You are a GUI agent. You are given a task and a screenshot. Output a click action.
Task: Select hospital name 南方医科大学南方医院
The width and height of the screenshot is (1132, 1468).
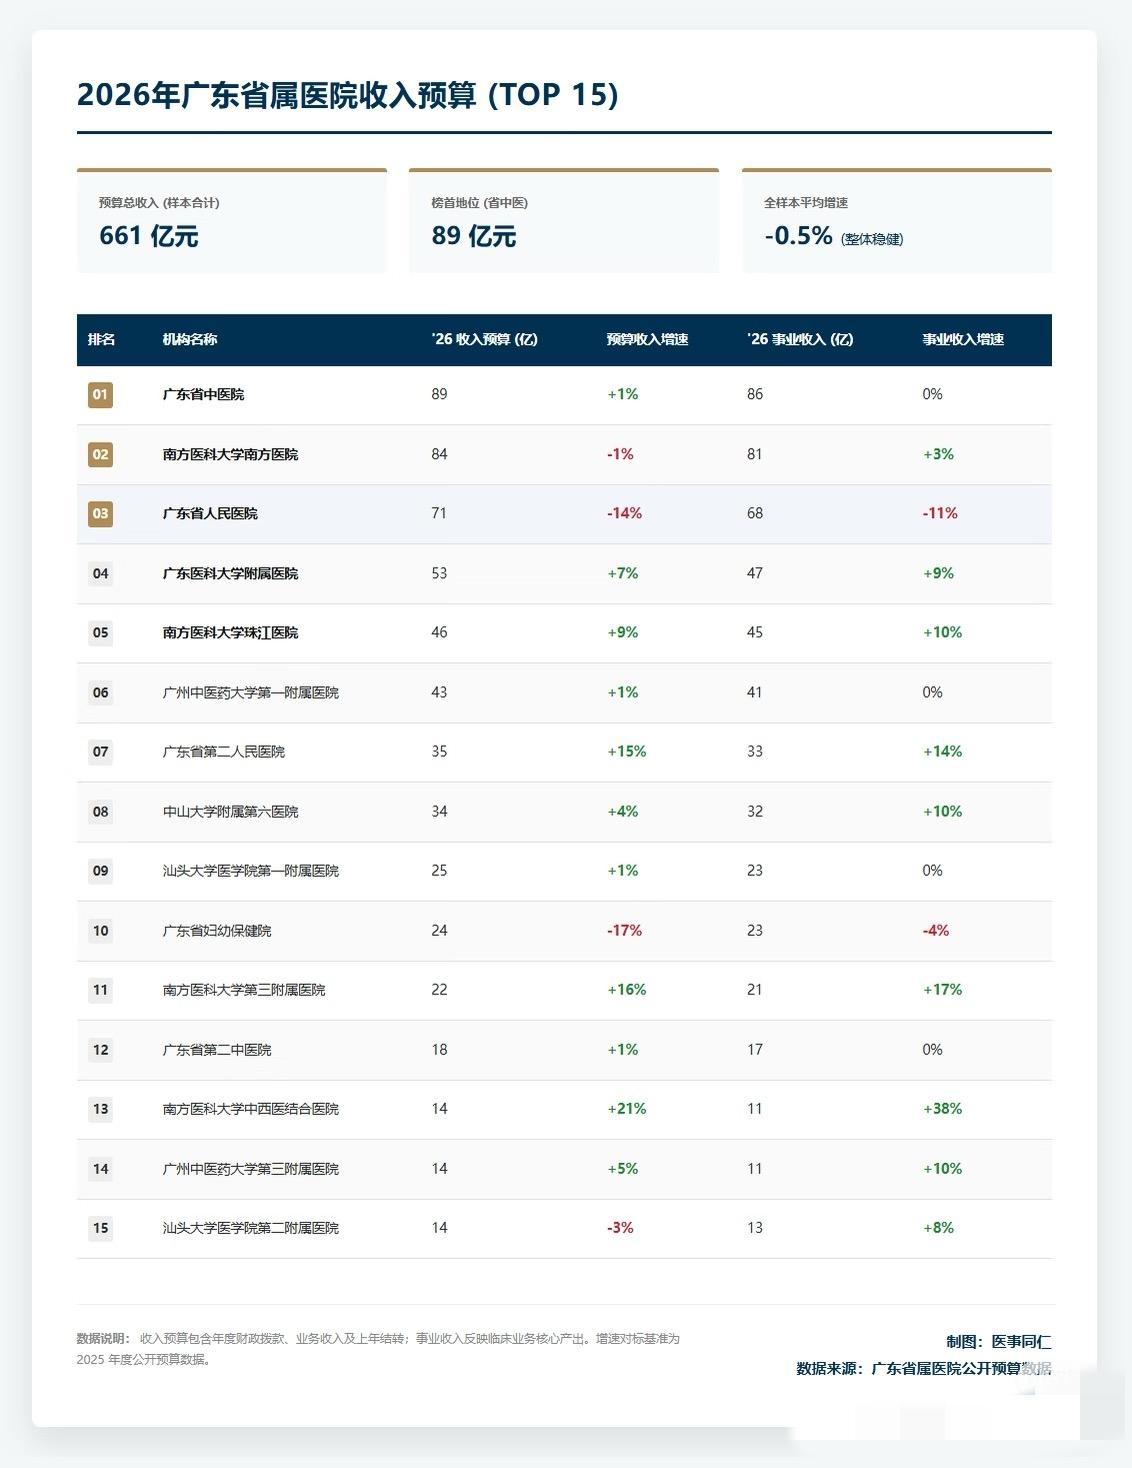(230, 454)
